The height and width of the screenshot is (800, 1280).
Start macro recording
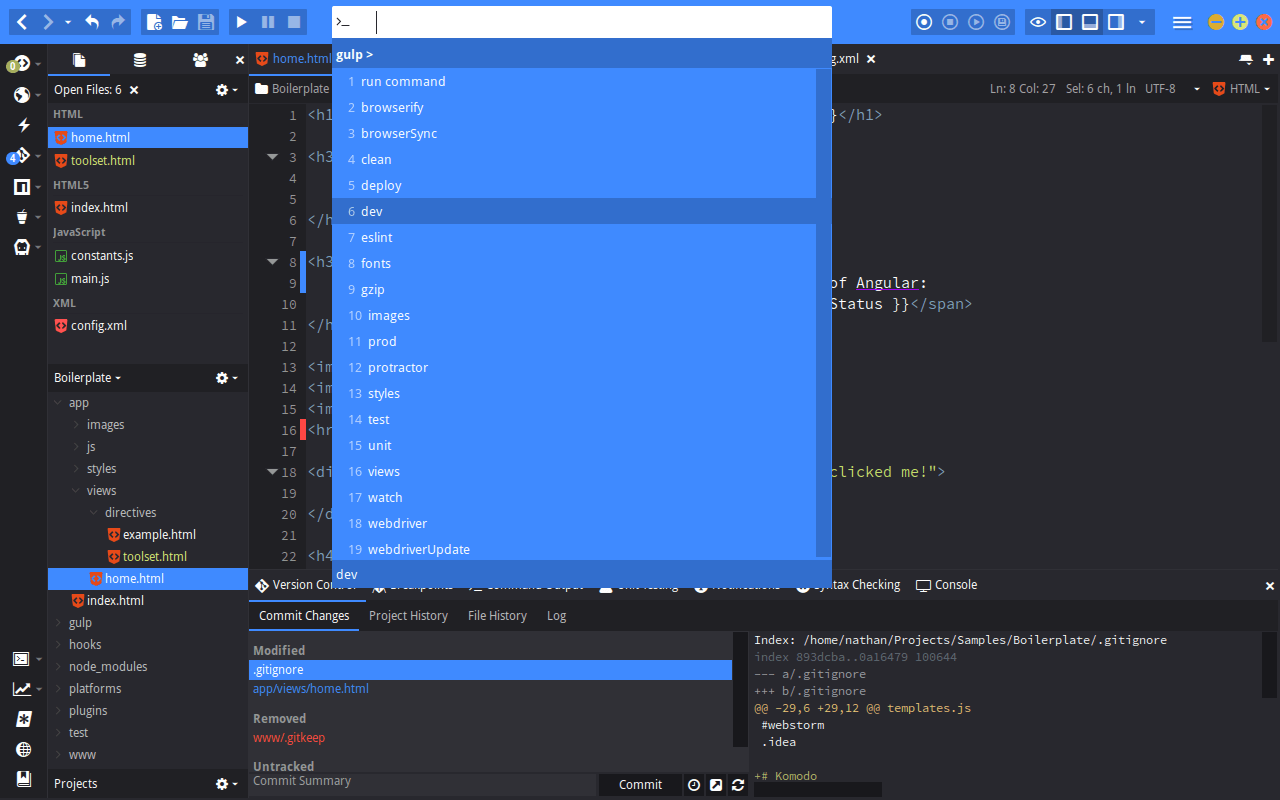tap(924, 21)
